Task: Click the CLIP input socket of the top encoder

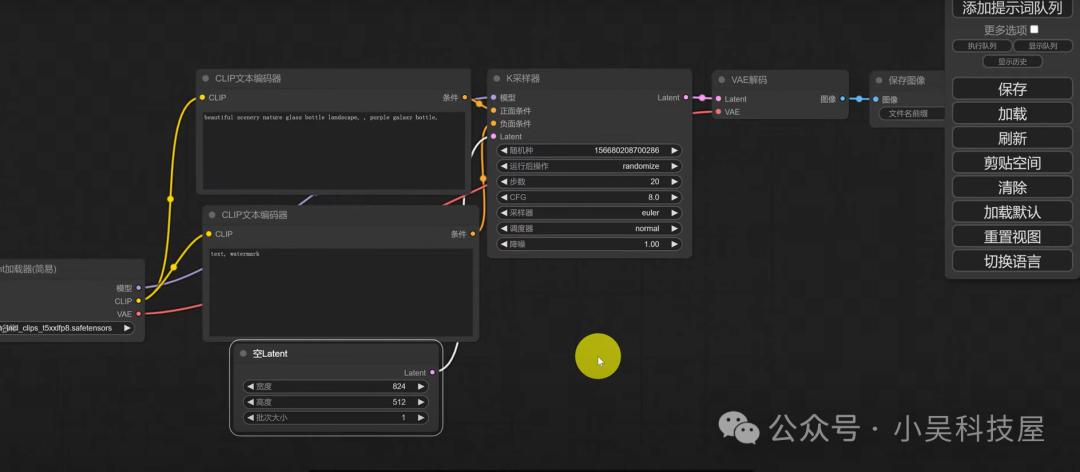Action: tap(202, 97)
